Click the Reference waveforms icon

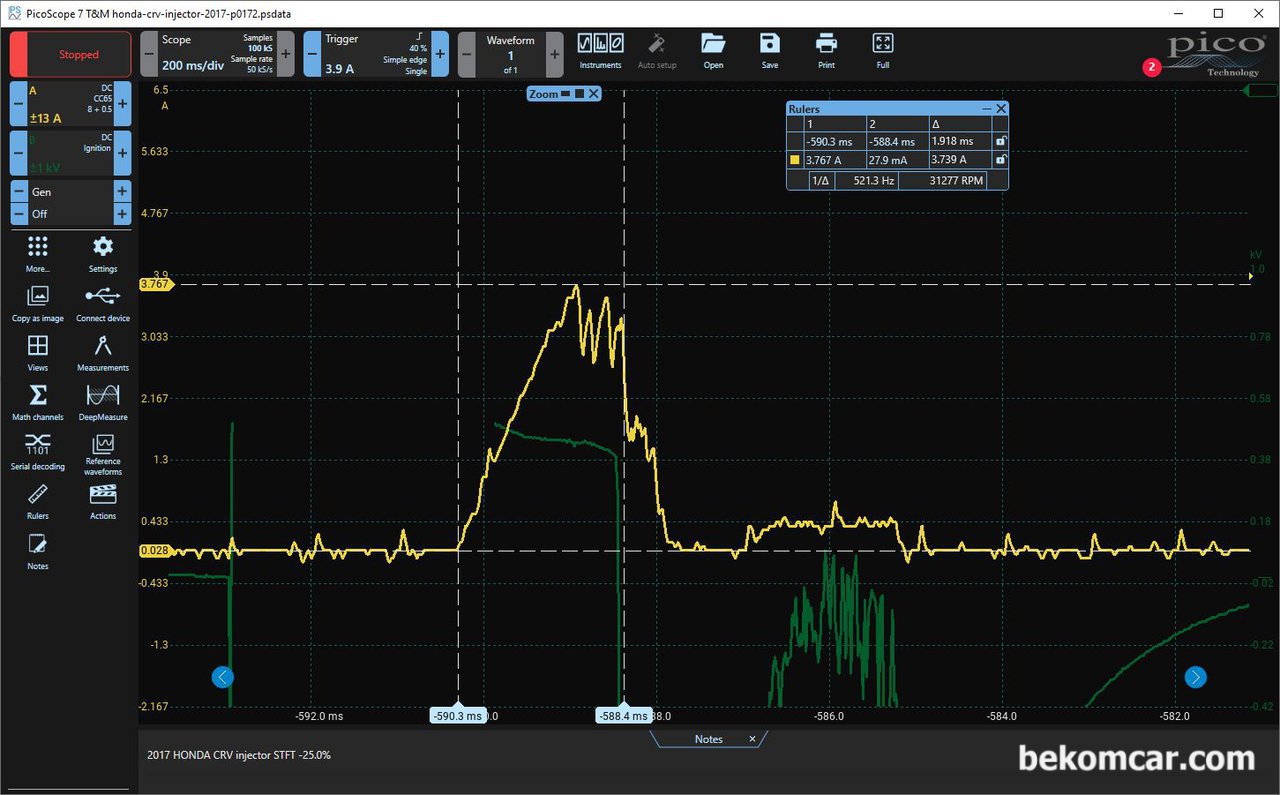pos(103,445)
